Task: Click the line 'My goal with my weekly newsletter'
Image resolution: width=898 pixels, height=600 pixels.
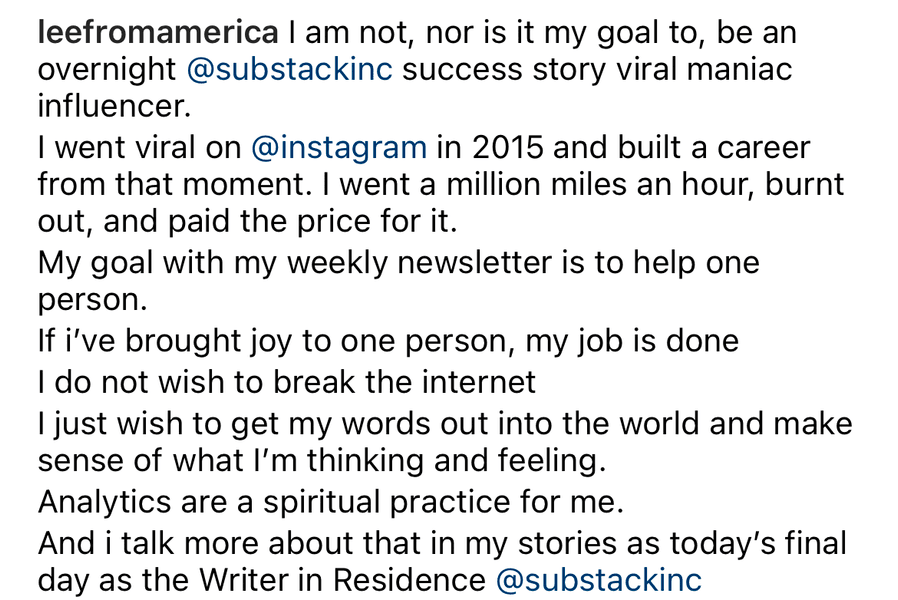Action: (399, 263)
